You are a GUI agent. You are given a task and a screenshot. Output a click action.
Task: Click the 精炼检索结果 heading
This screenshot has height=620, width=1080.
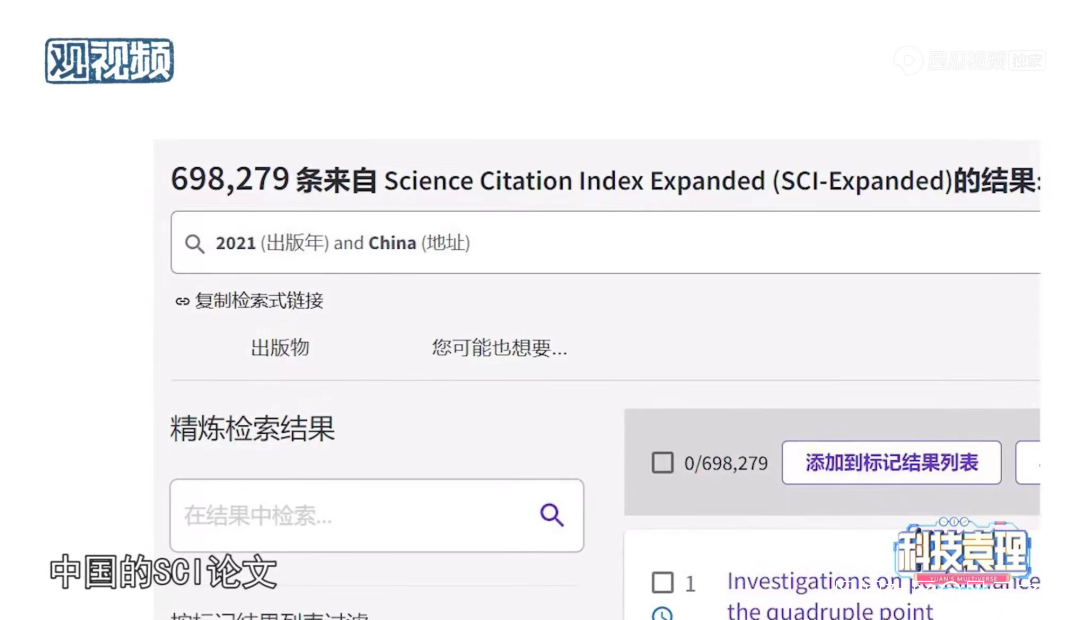click(x=252, y=428)
